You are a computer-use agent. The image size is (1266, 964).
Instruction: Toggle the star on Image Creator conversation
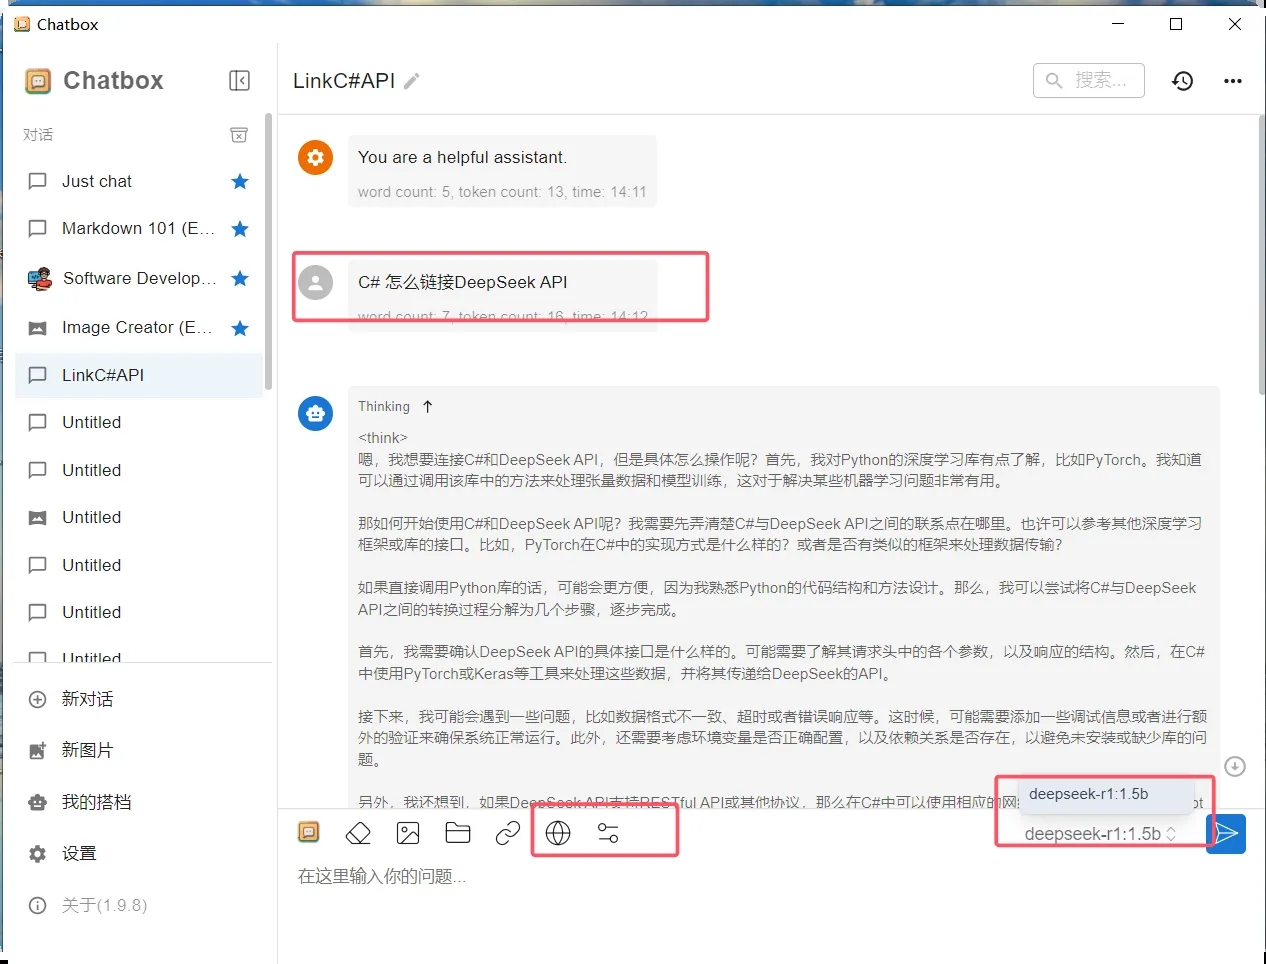point(240,328)
